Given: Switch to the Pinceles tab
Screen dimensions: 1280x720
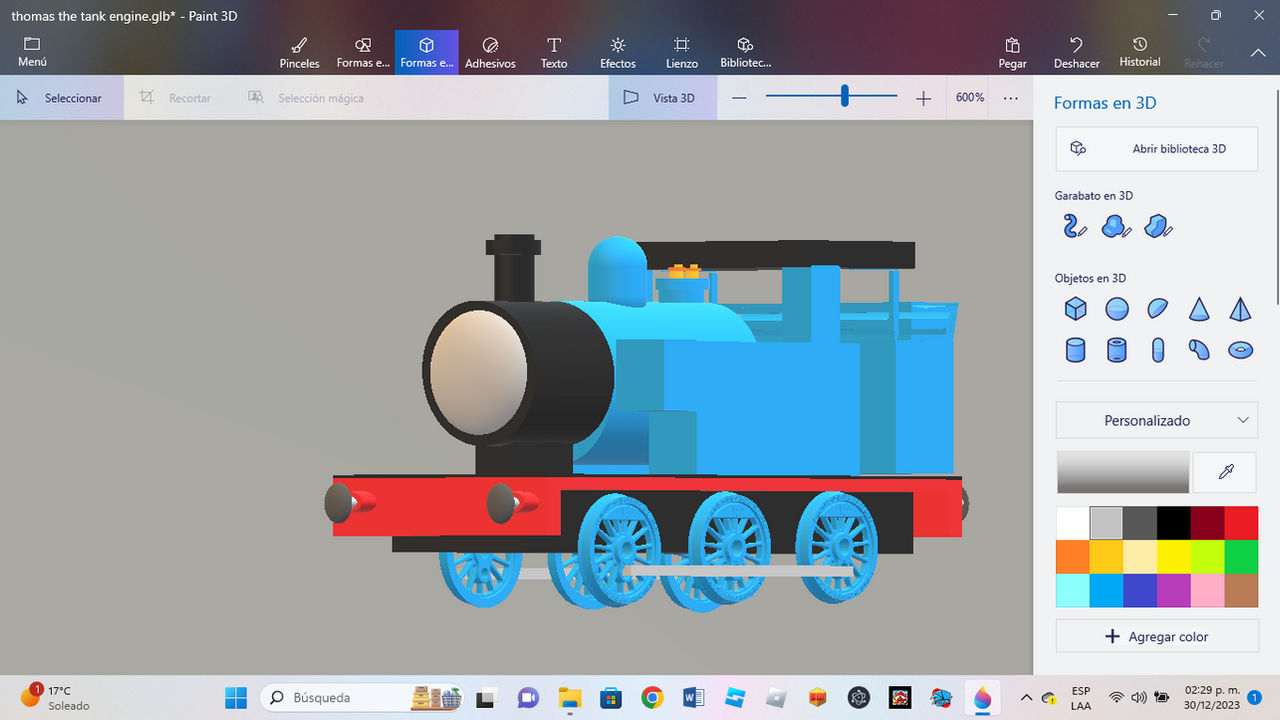Looking at the screenshot, I should [x=299, y=52].
